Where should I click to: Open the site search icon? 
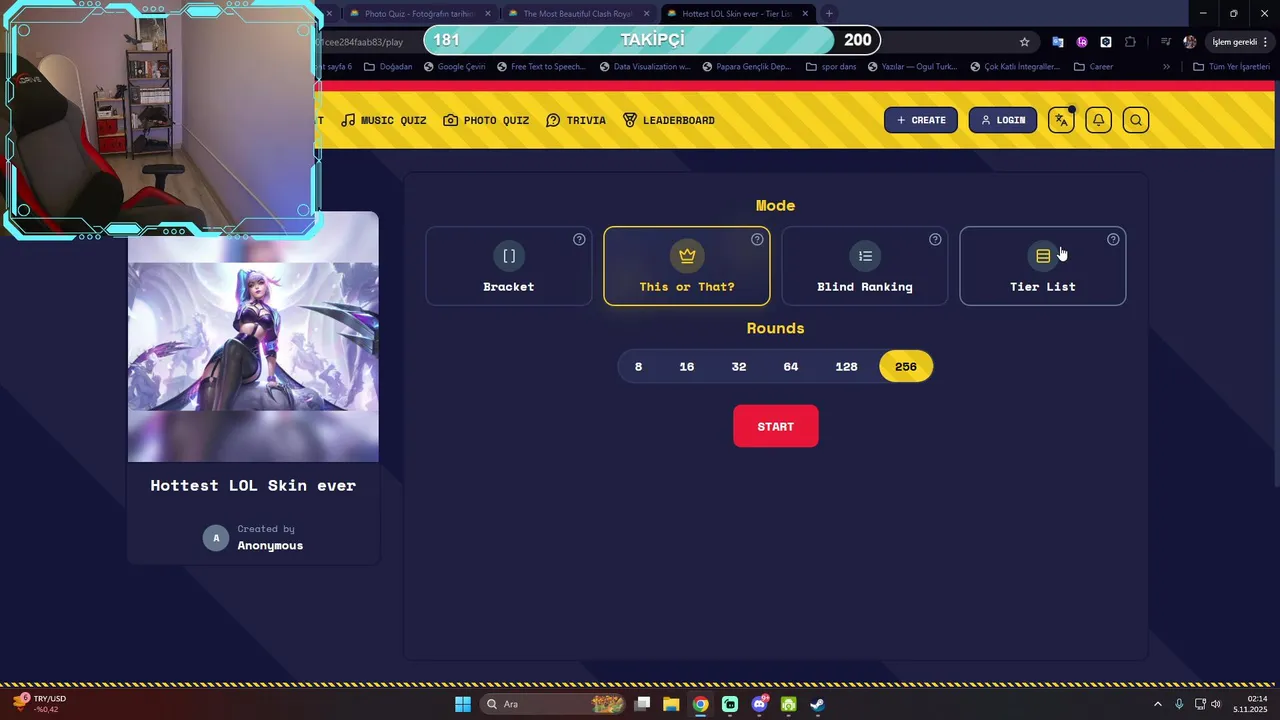pos(1136,120)
